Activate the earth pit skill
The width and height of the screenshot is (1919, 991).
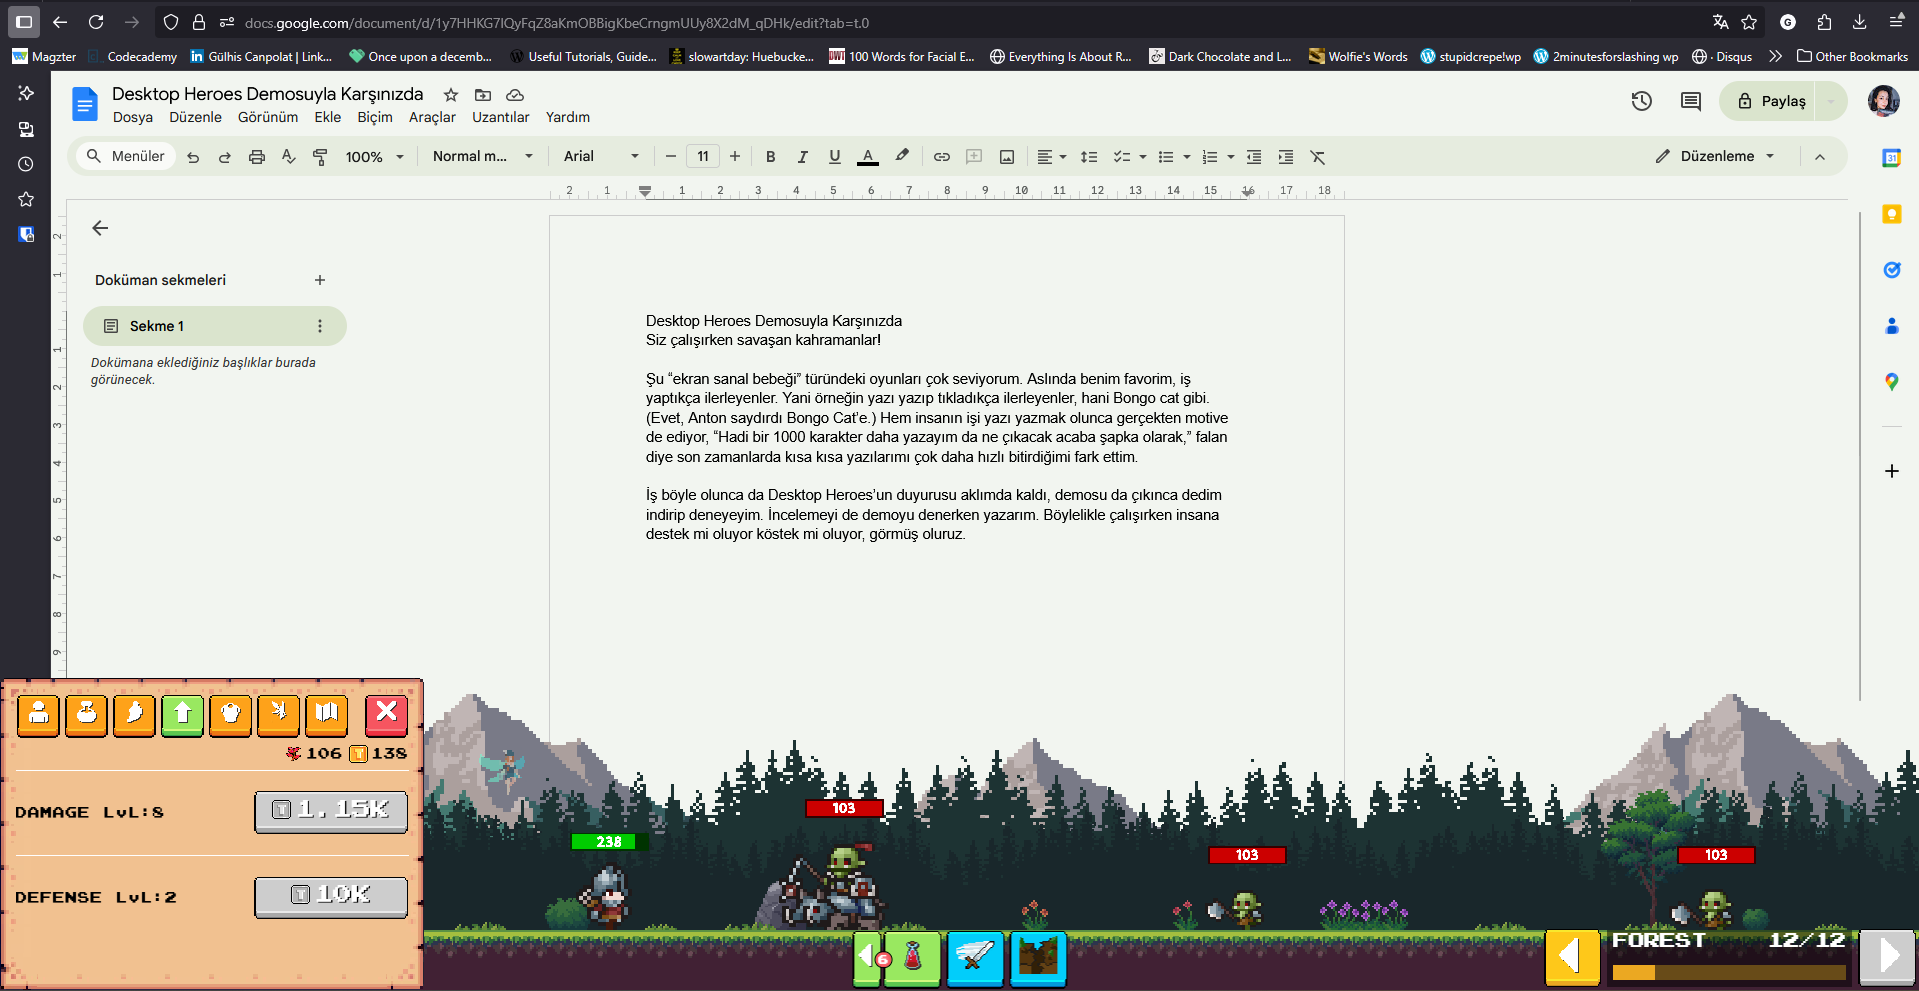1038,957
